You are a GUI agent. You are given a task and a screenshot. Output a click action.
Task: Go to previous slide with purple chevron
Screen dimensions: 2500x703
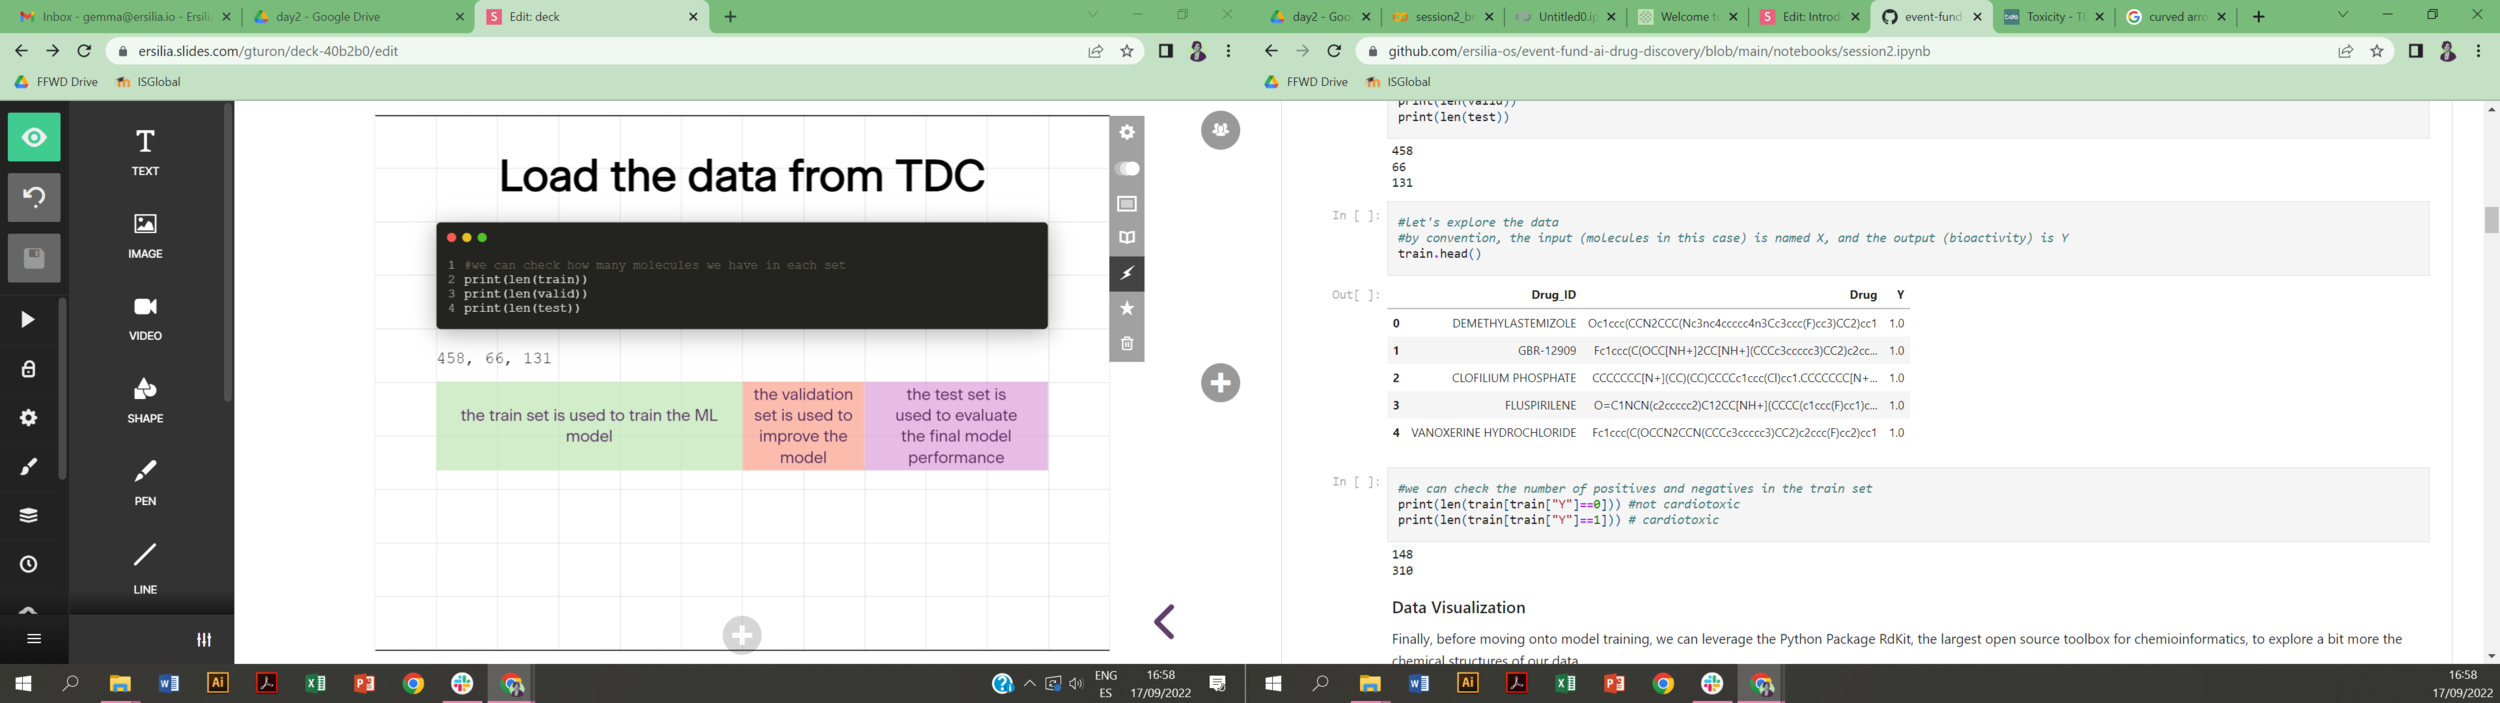[1164, 622]
